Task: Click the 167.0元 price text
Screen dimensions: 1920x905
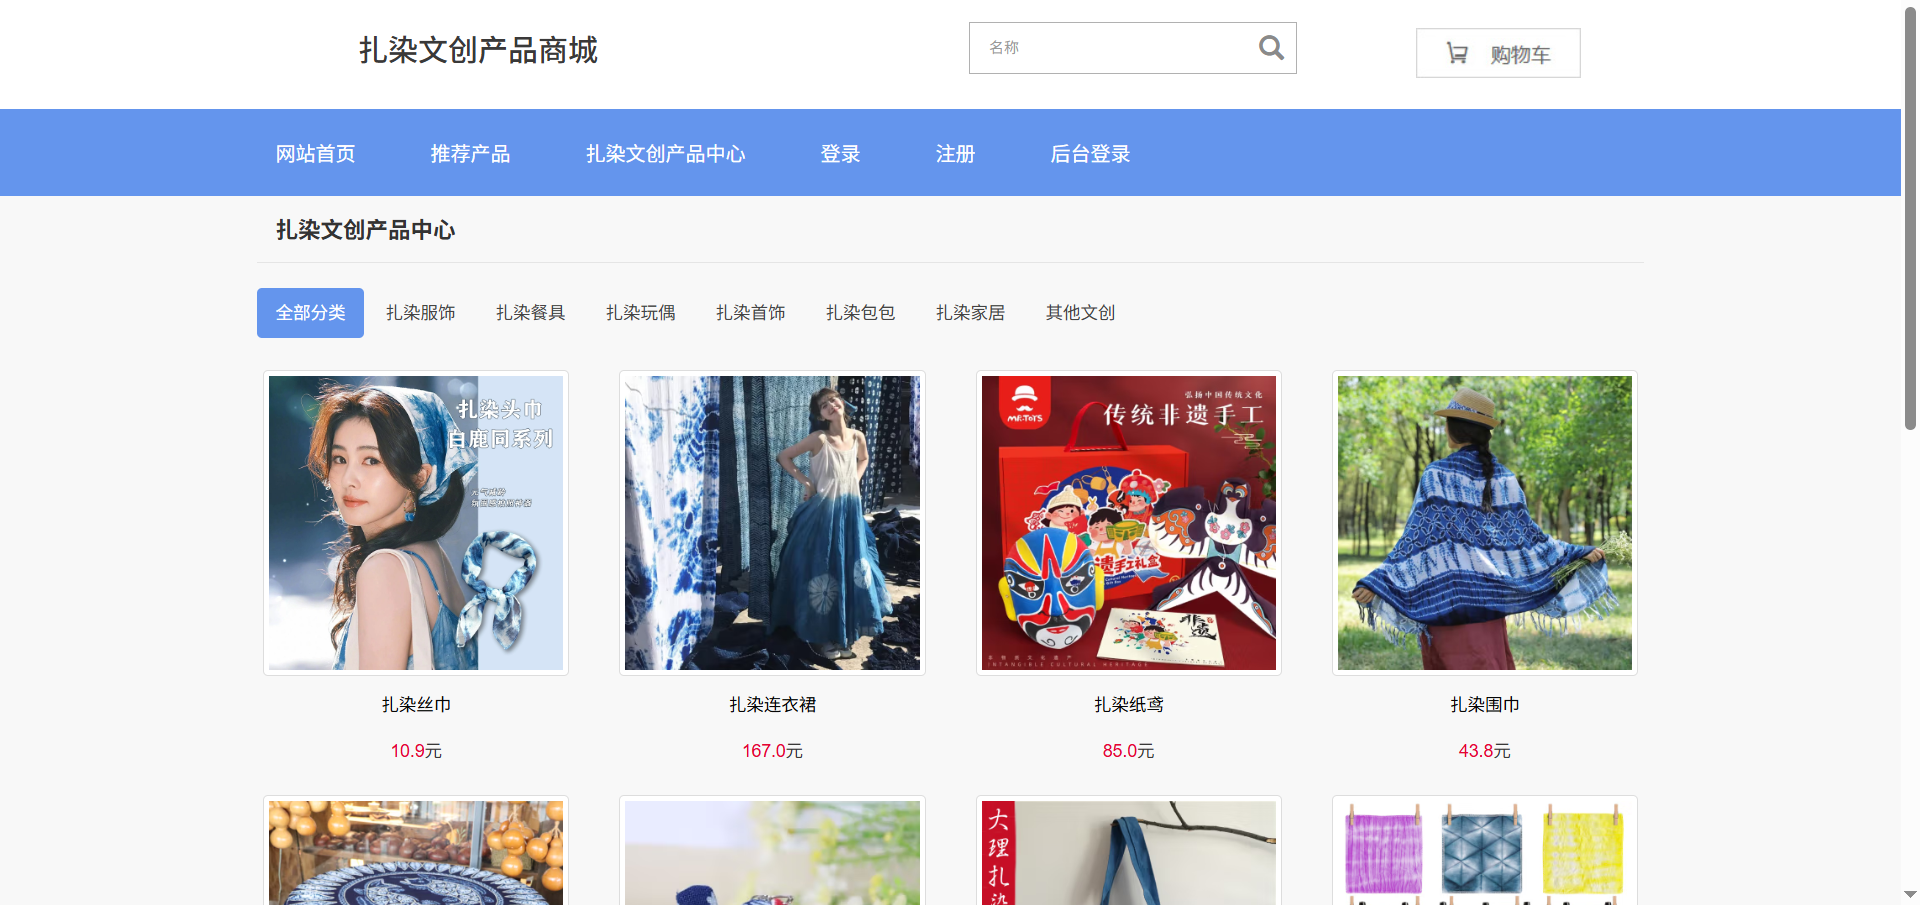Action: pos(772,751)
